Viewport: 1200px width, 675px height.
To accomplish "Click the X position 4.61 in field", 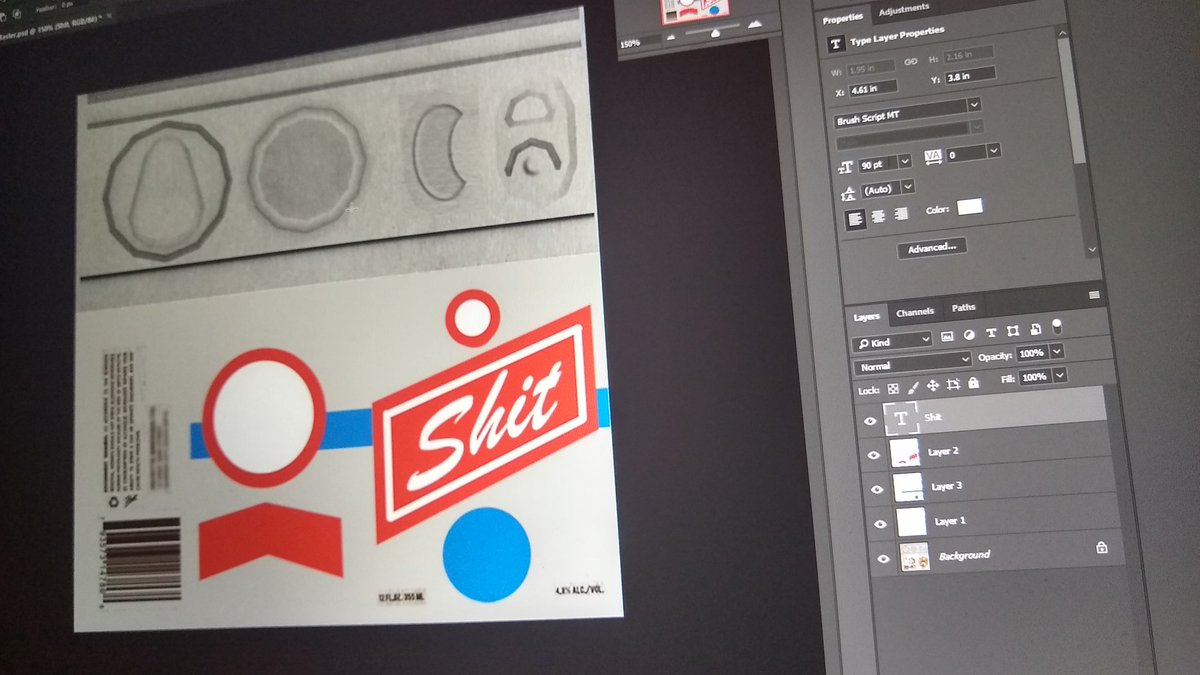I will [873, 89].
